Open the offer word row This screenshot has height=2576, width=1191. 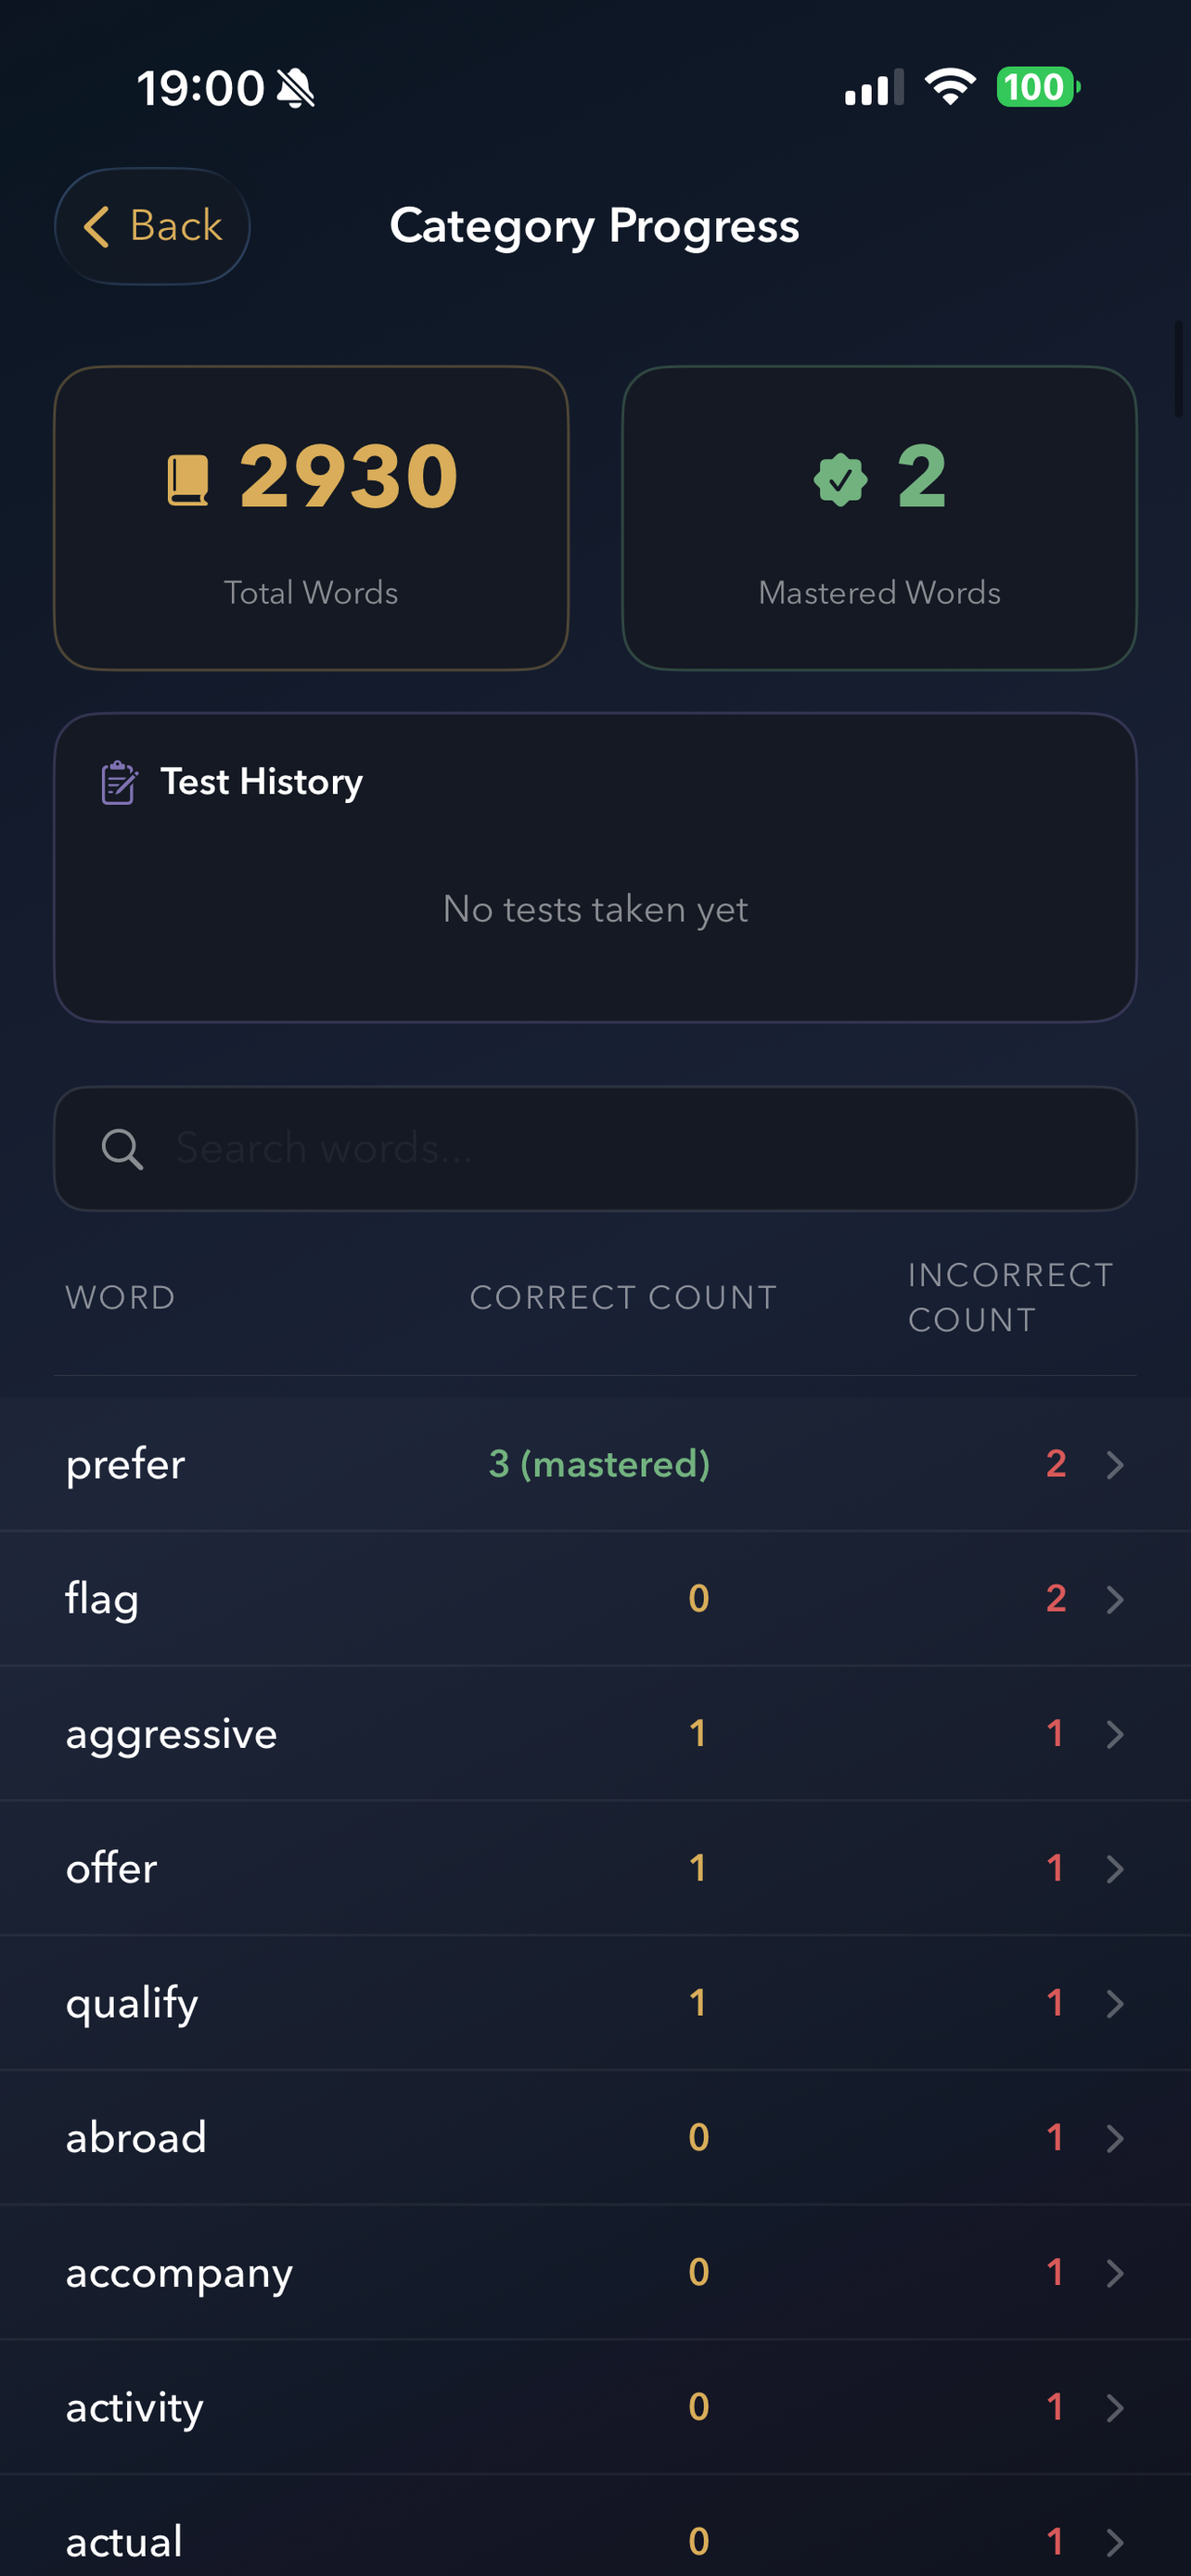point(595,1869)
